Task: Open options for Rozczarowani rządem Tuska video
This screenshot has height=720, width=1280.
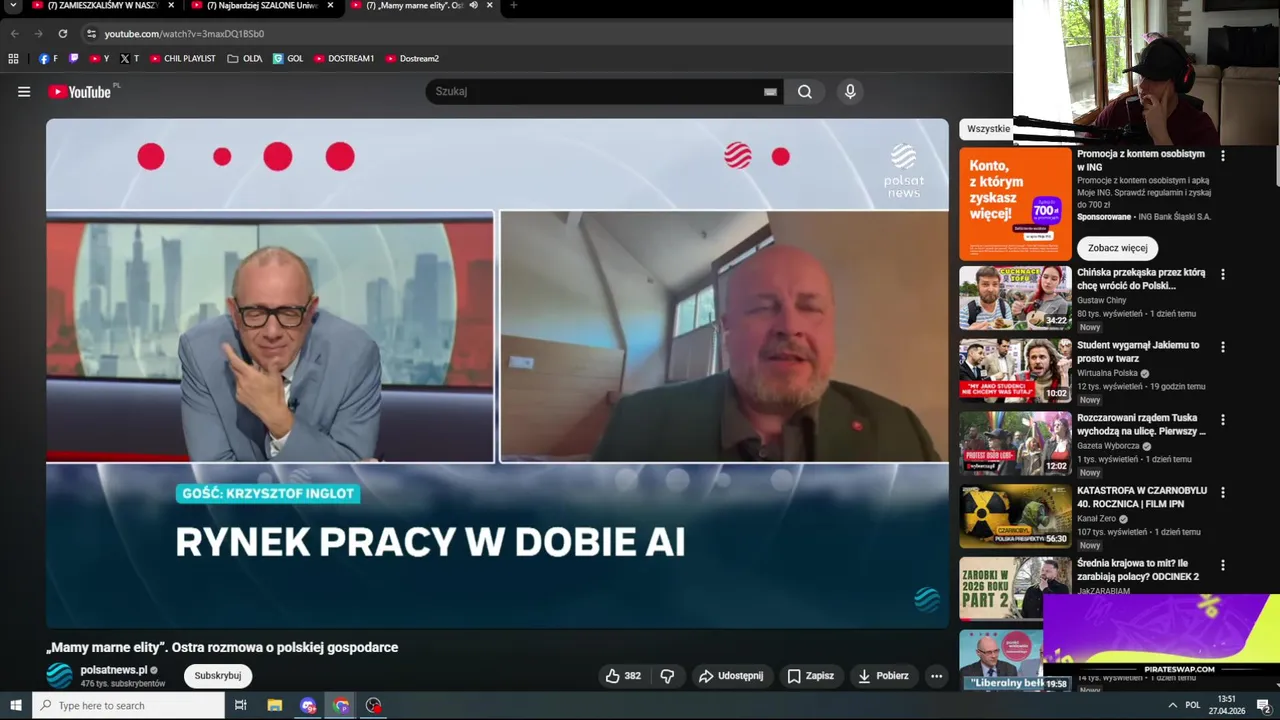Action: point(1222,420)
